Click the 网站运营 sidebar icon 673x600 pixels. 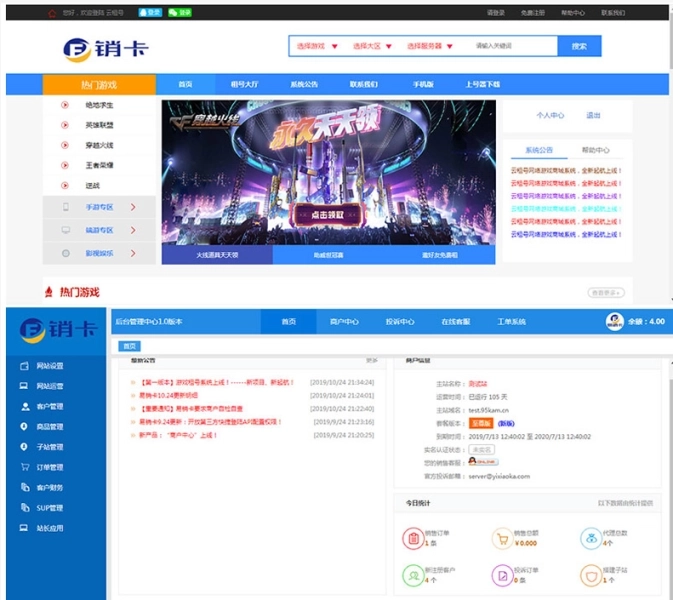[24, 386]
